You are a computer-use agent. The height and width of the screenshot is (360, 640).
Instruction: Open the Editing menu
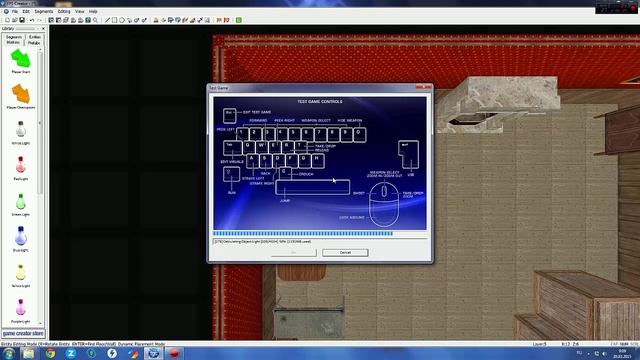[64, 11]
